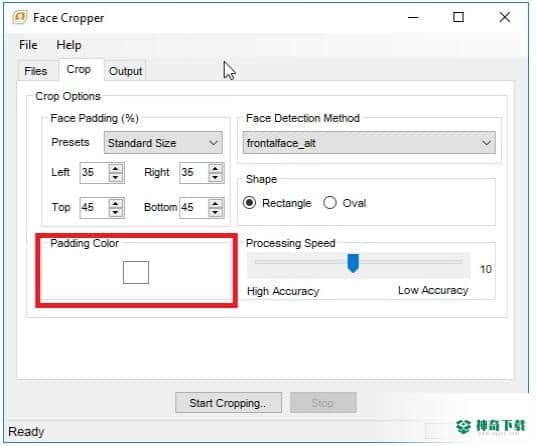
Task: Decrease the Top padding with down arrow
Action: [116, 212]
